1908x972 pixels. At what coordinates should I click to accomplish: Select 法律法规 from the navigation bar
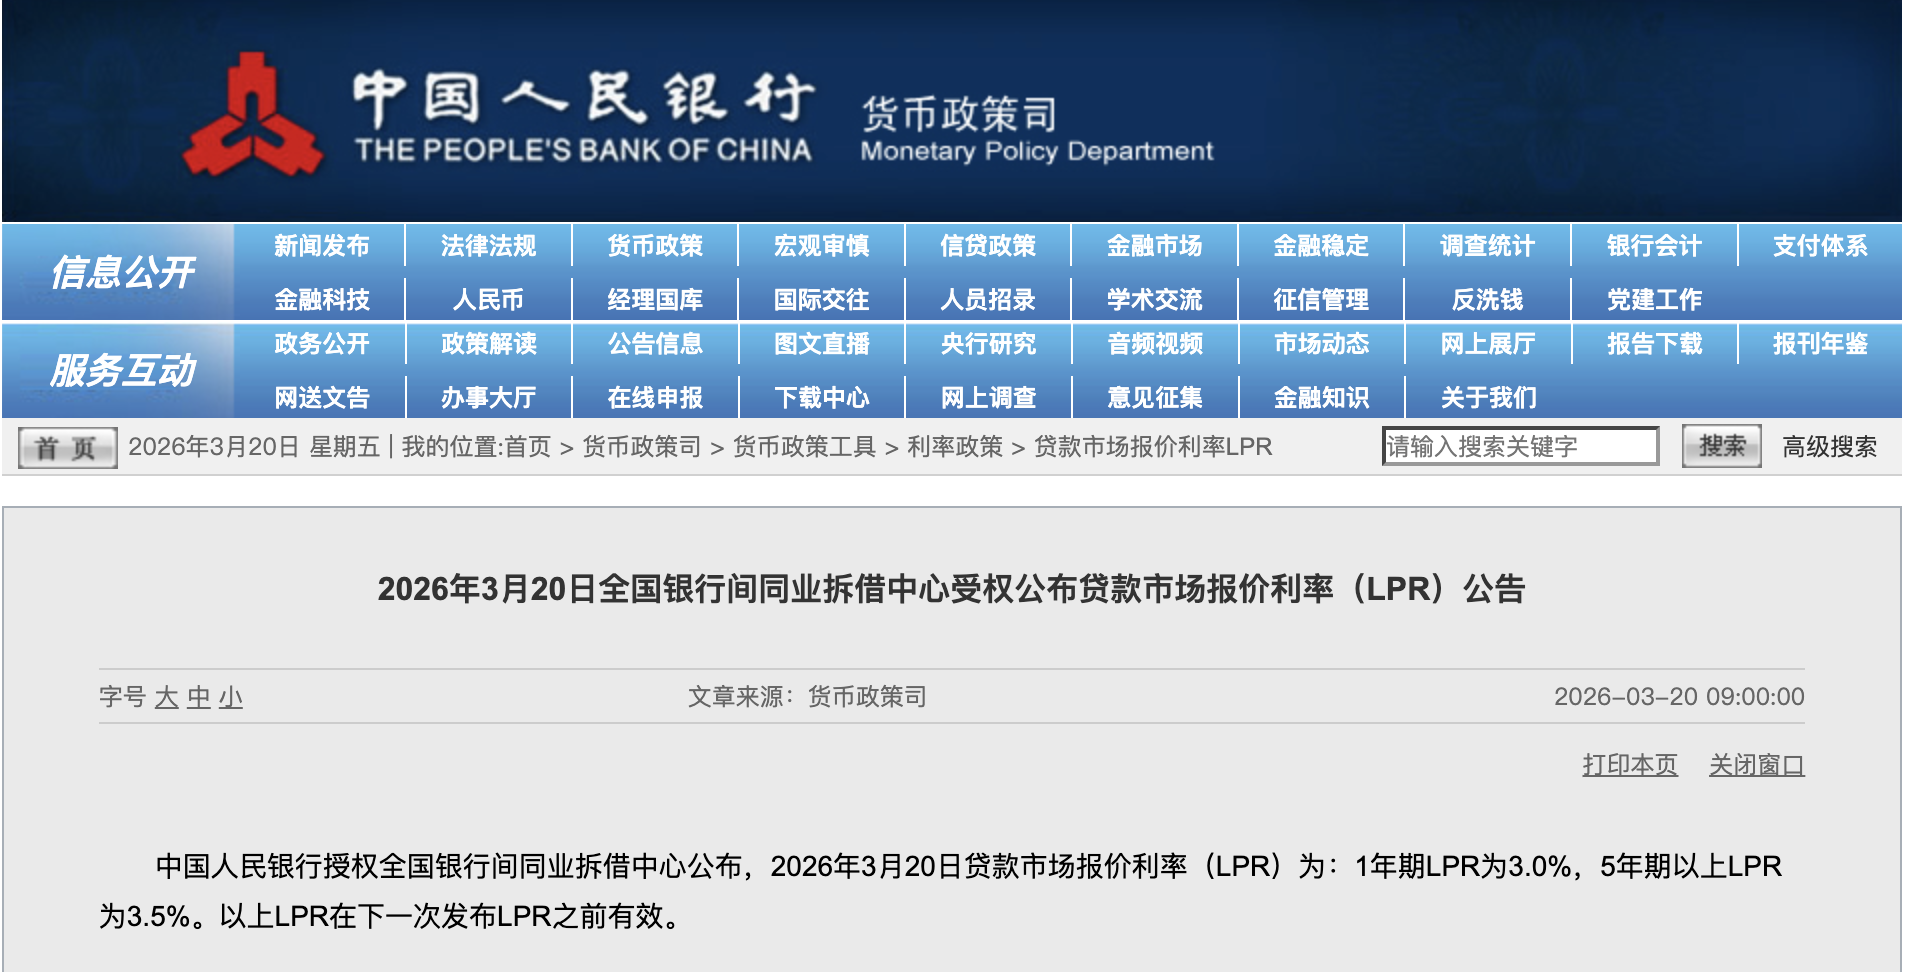coord(487,245)
